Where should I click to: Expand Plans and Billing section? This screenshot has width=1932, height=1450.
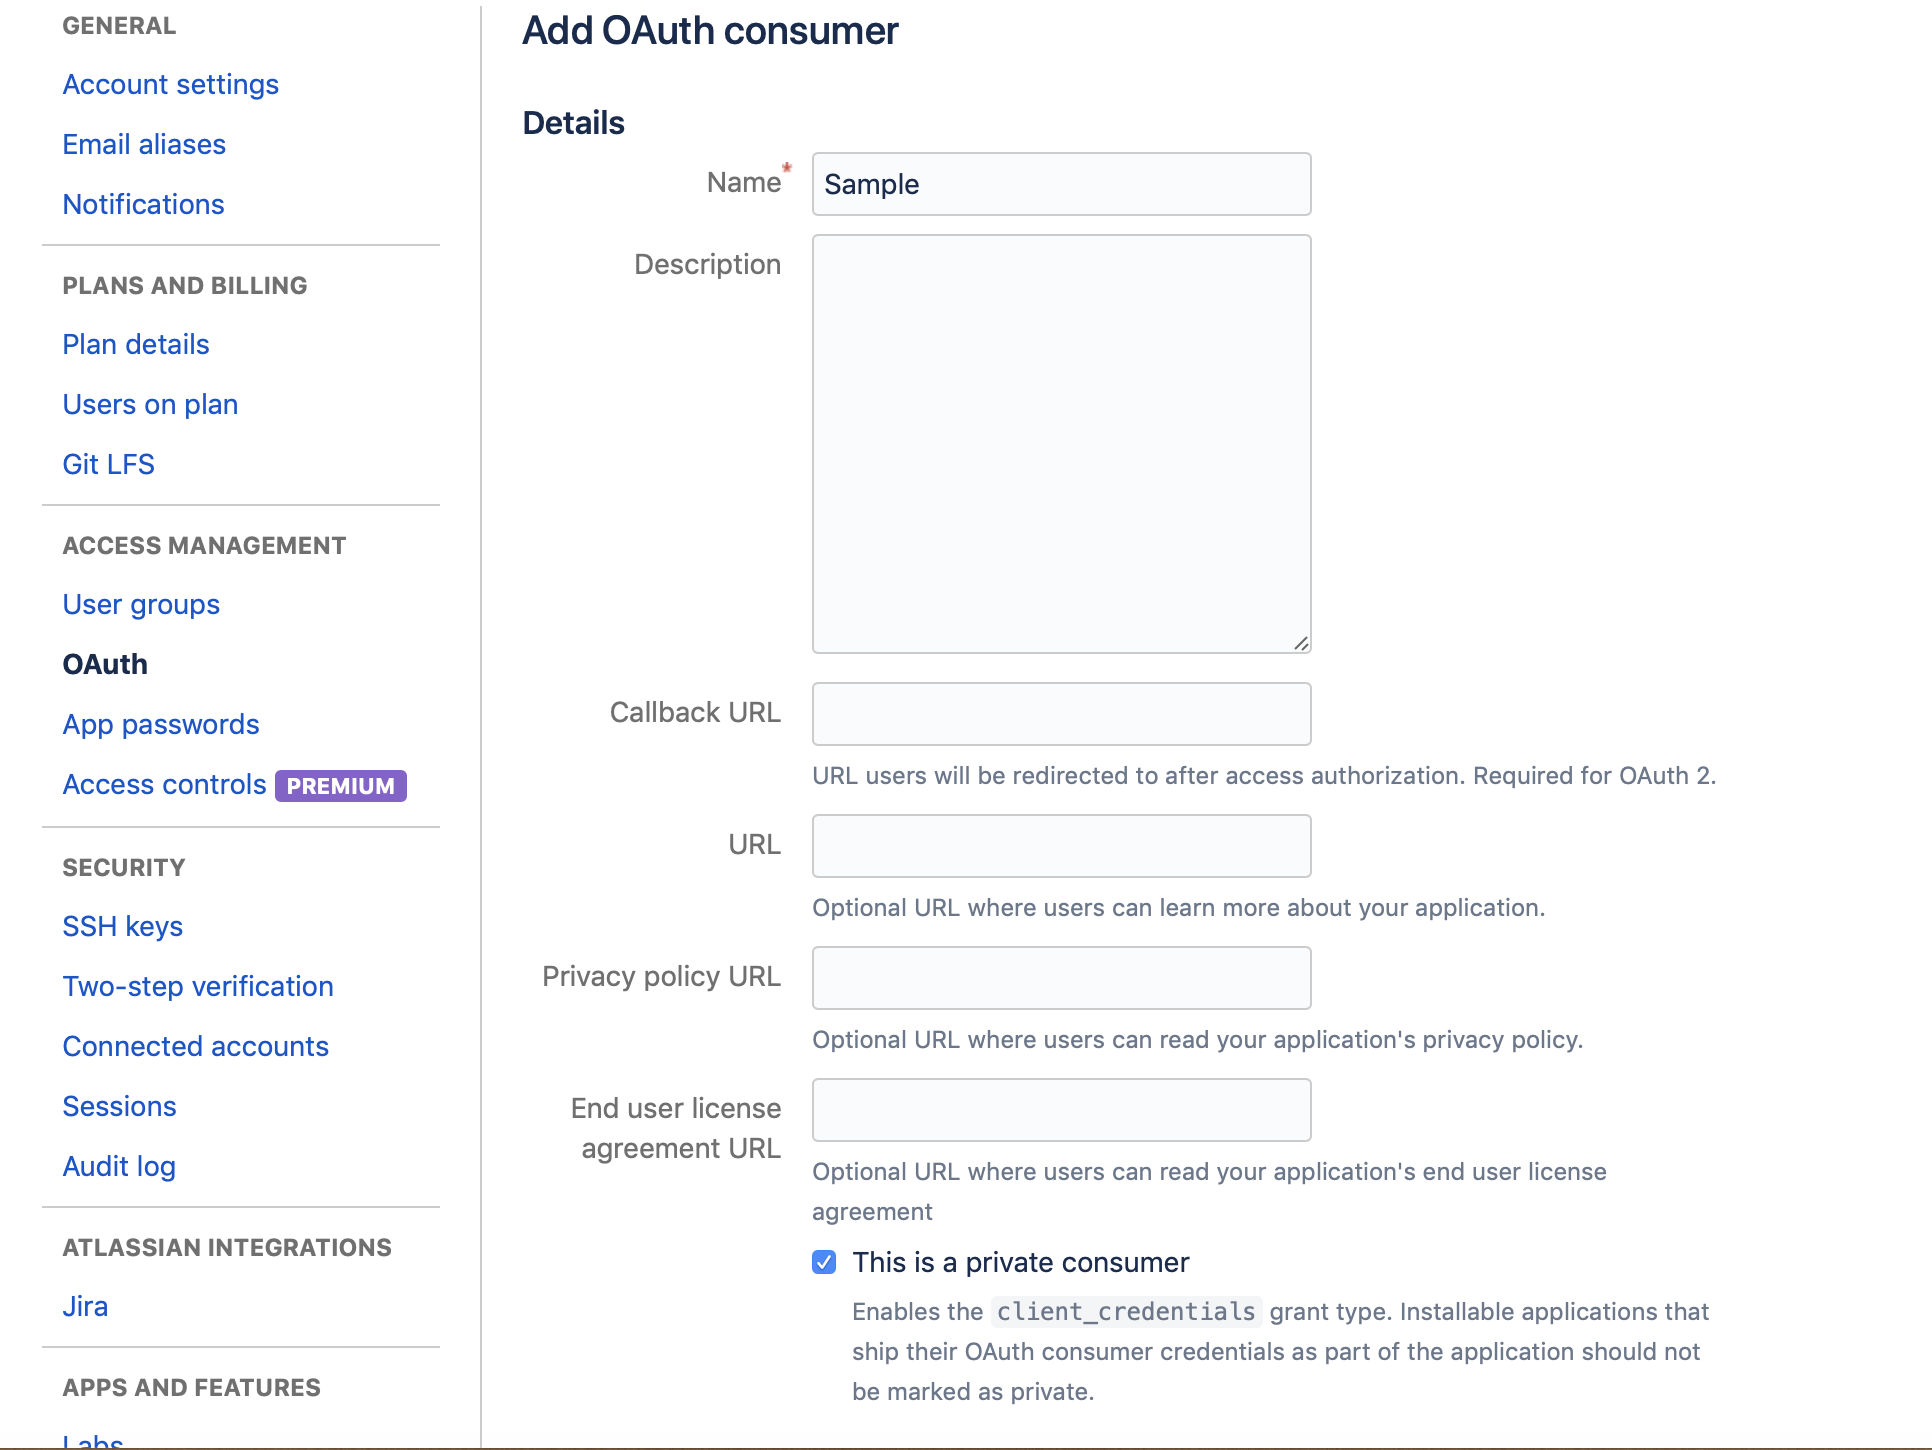coord(183,283)
